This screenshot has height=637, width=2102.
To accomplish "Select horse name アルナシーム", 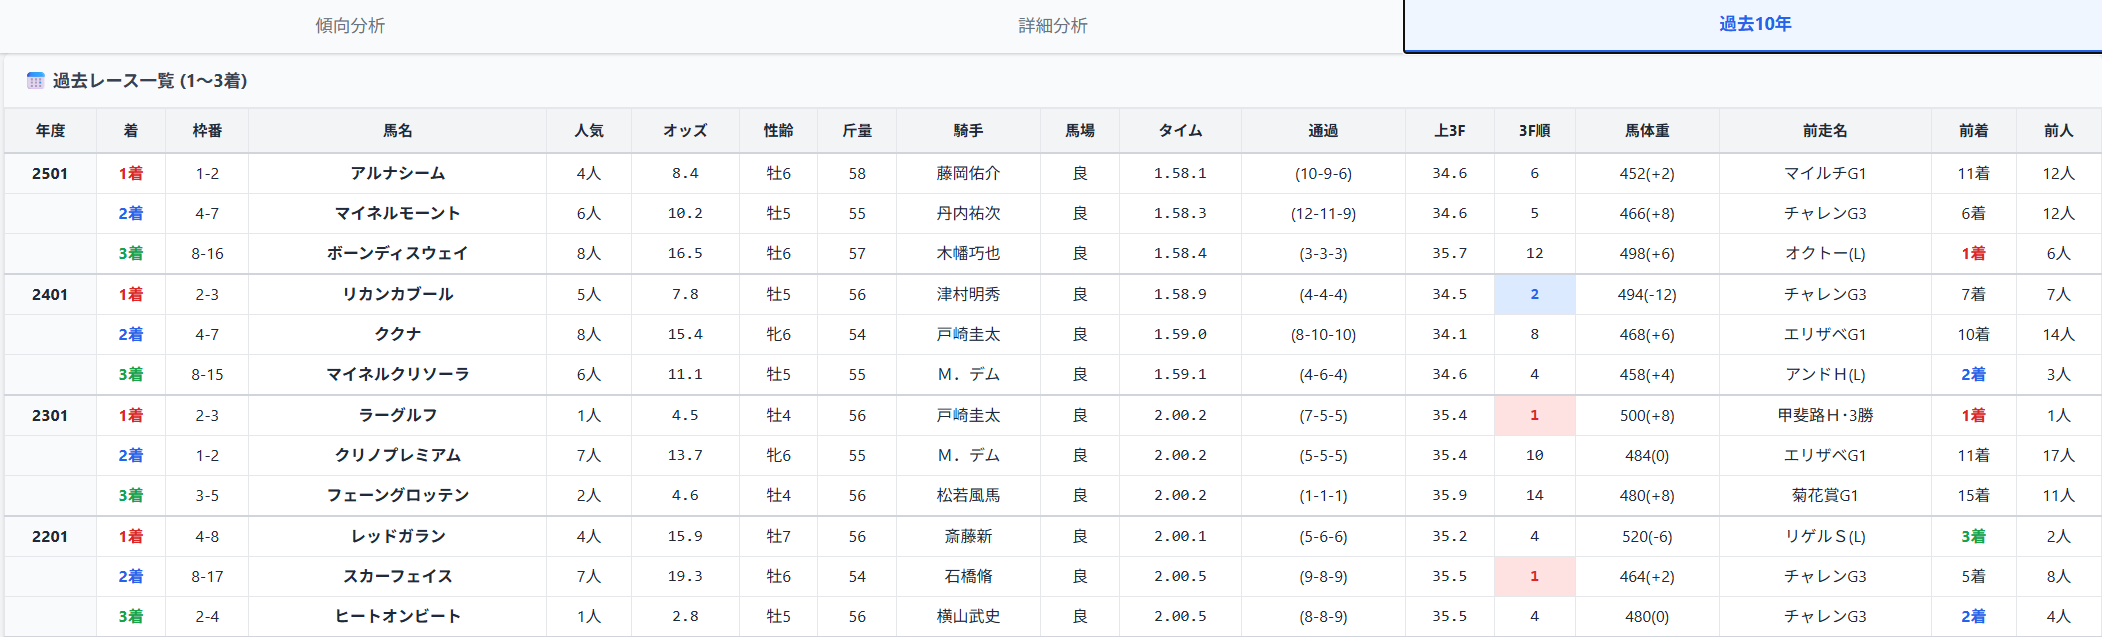I will 397,174.
